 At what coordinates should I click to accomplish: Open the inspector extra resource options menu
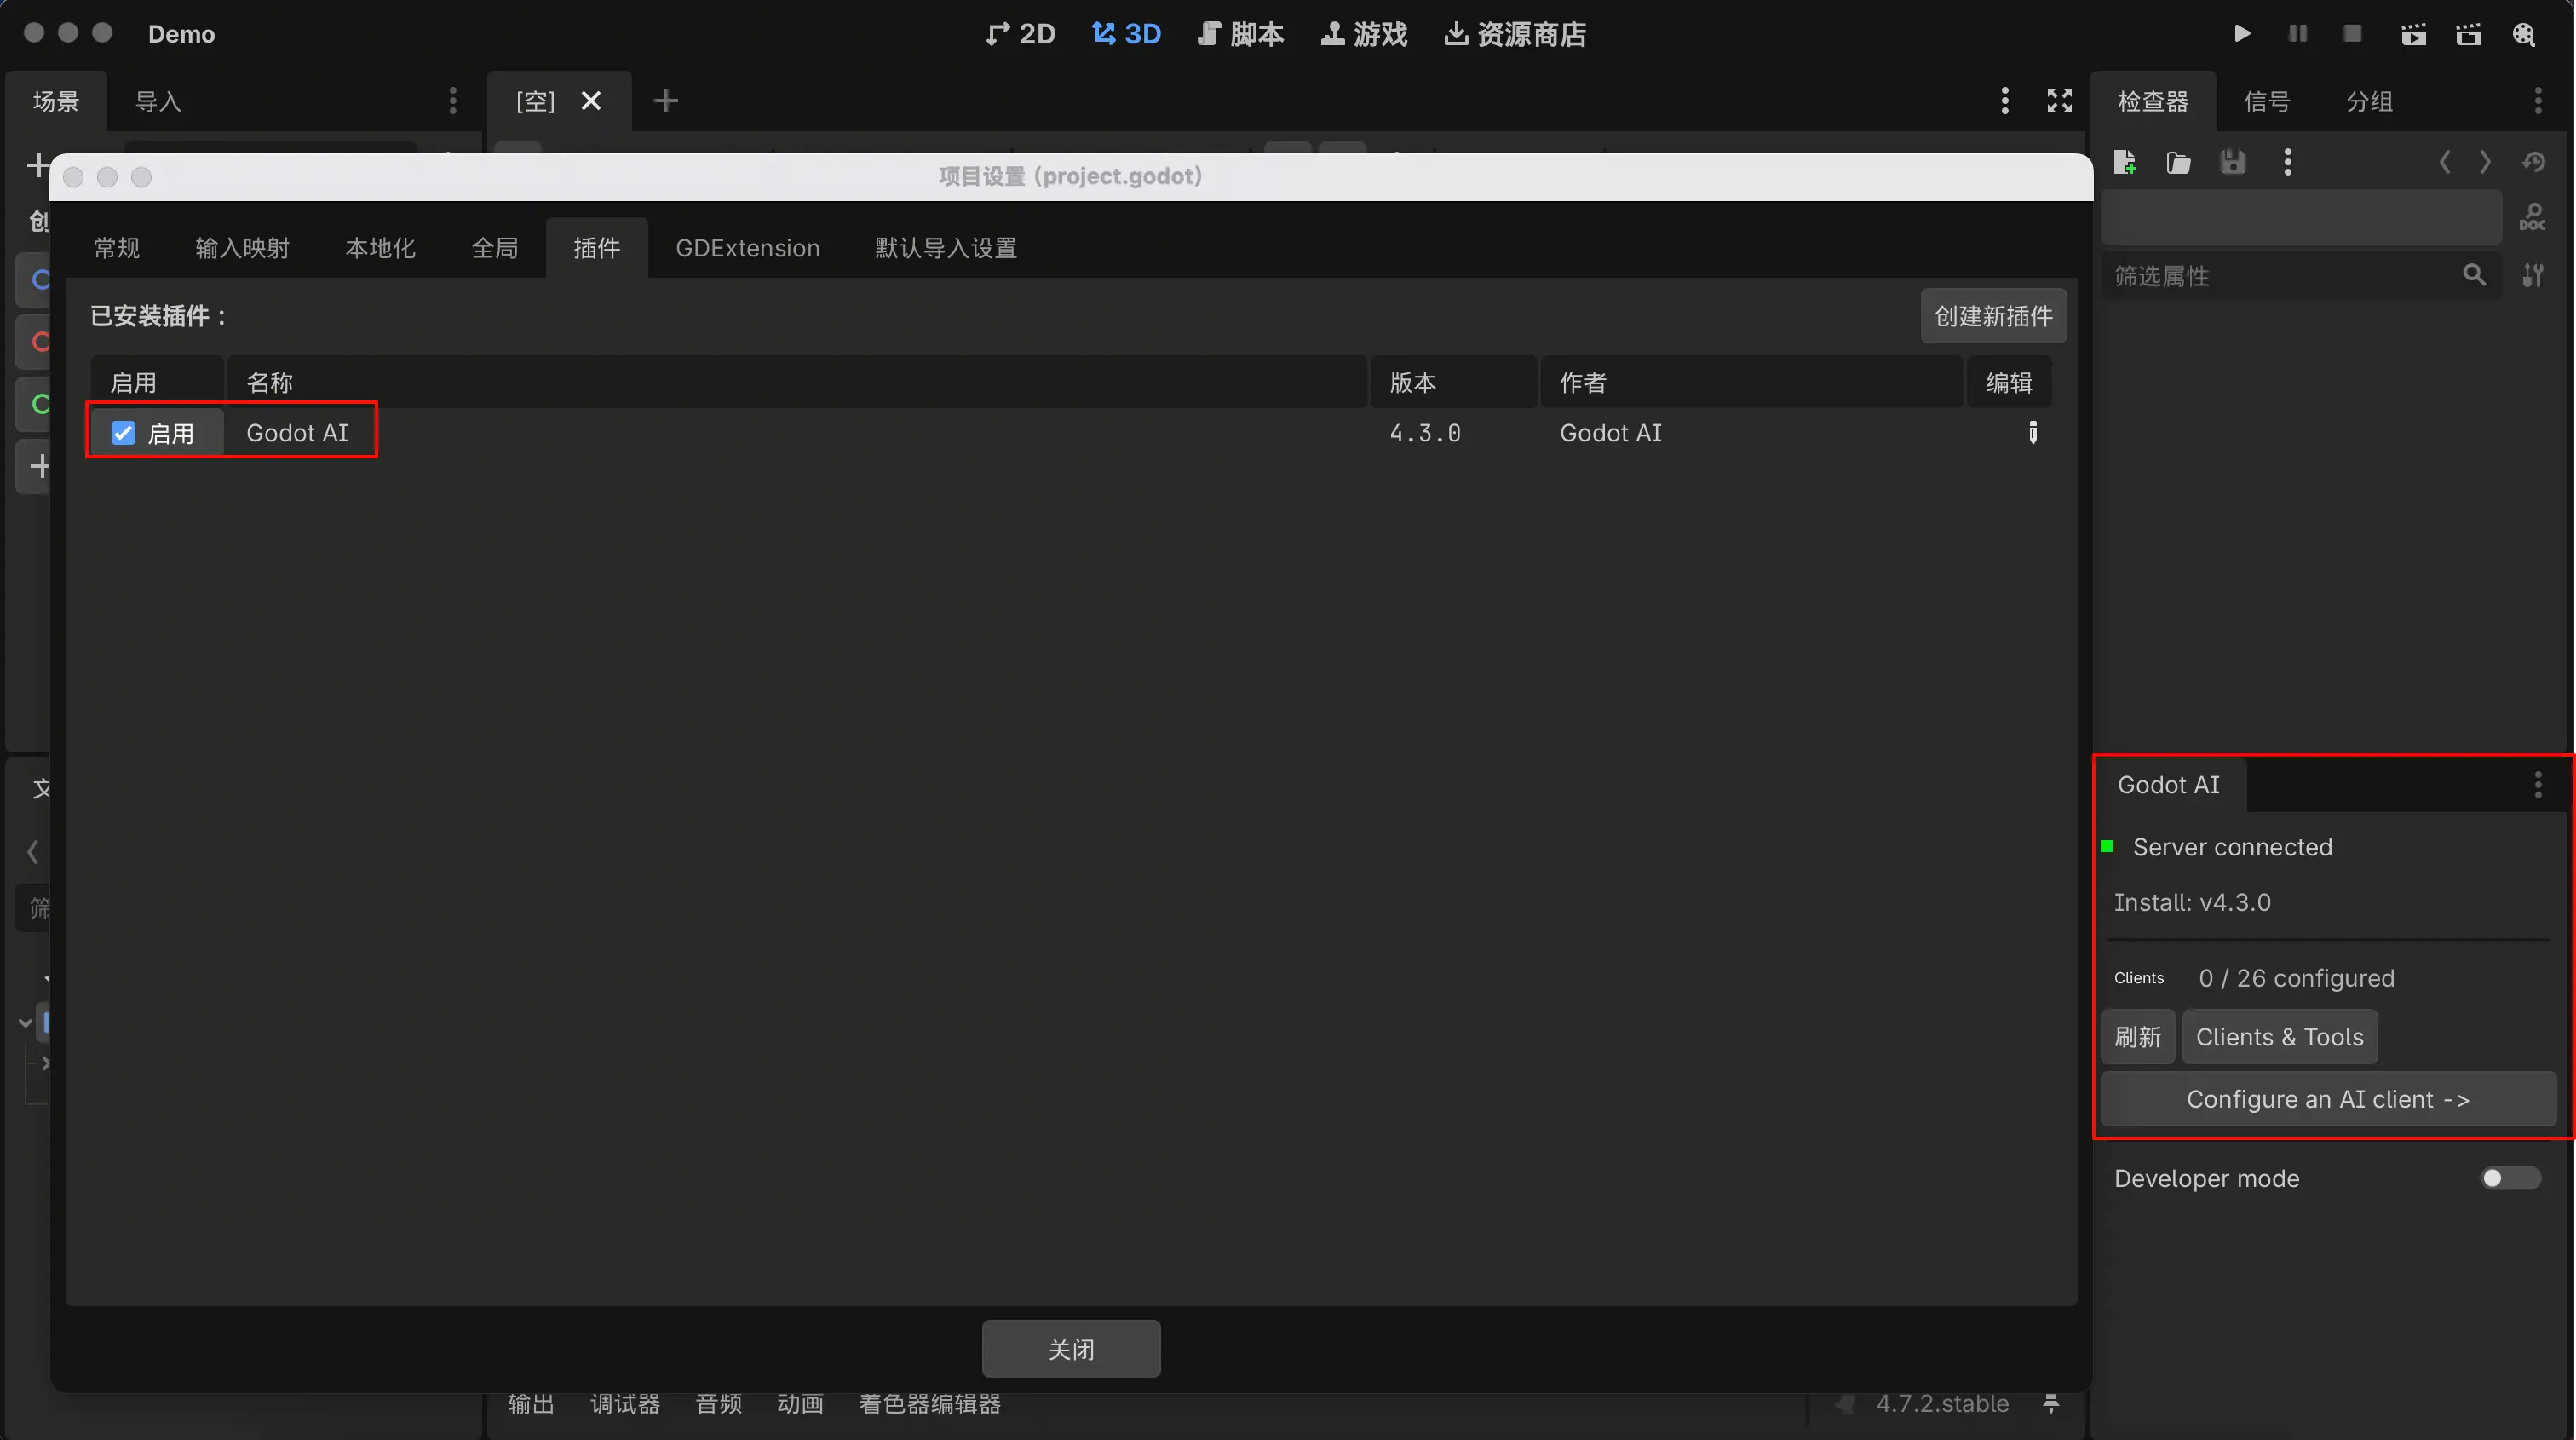click(2288, 162)
